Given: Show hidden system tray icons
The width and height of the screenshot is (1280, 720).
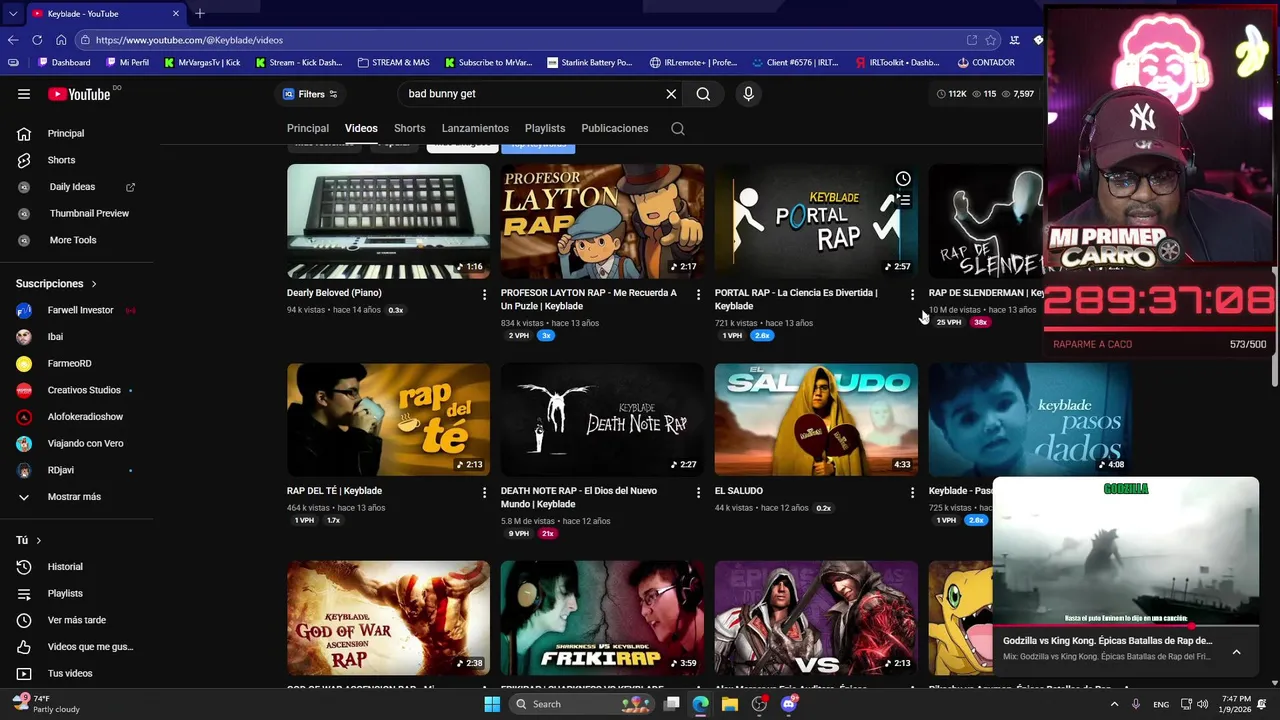Looking at the screenshot, I should tap(1114, 704).
